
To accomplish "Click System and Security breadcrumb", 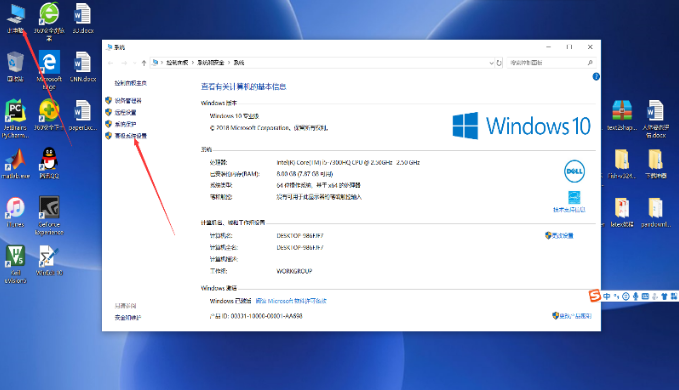I will (x=210, y=63).
